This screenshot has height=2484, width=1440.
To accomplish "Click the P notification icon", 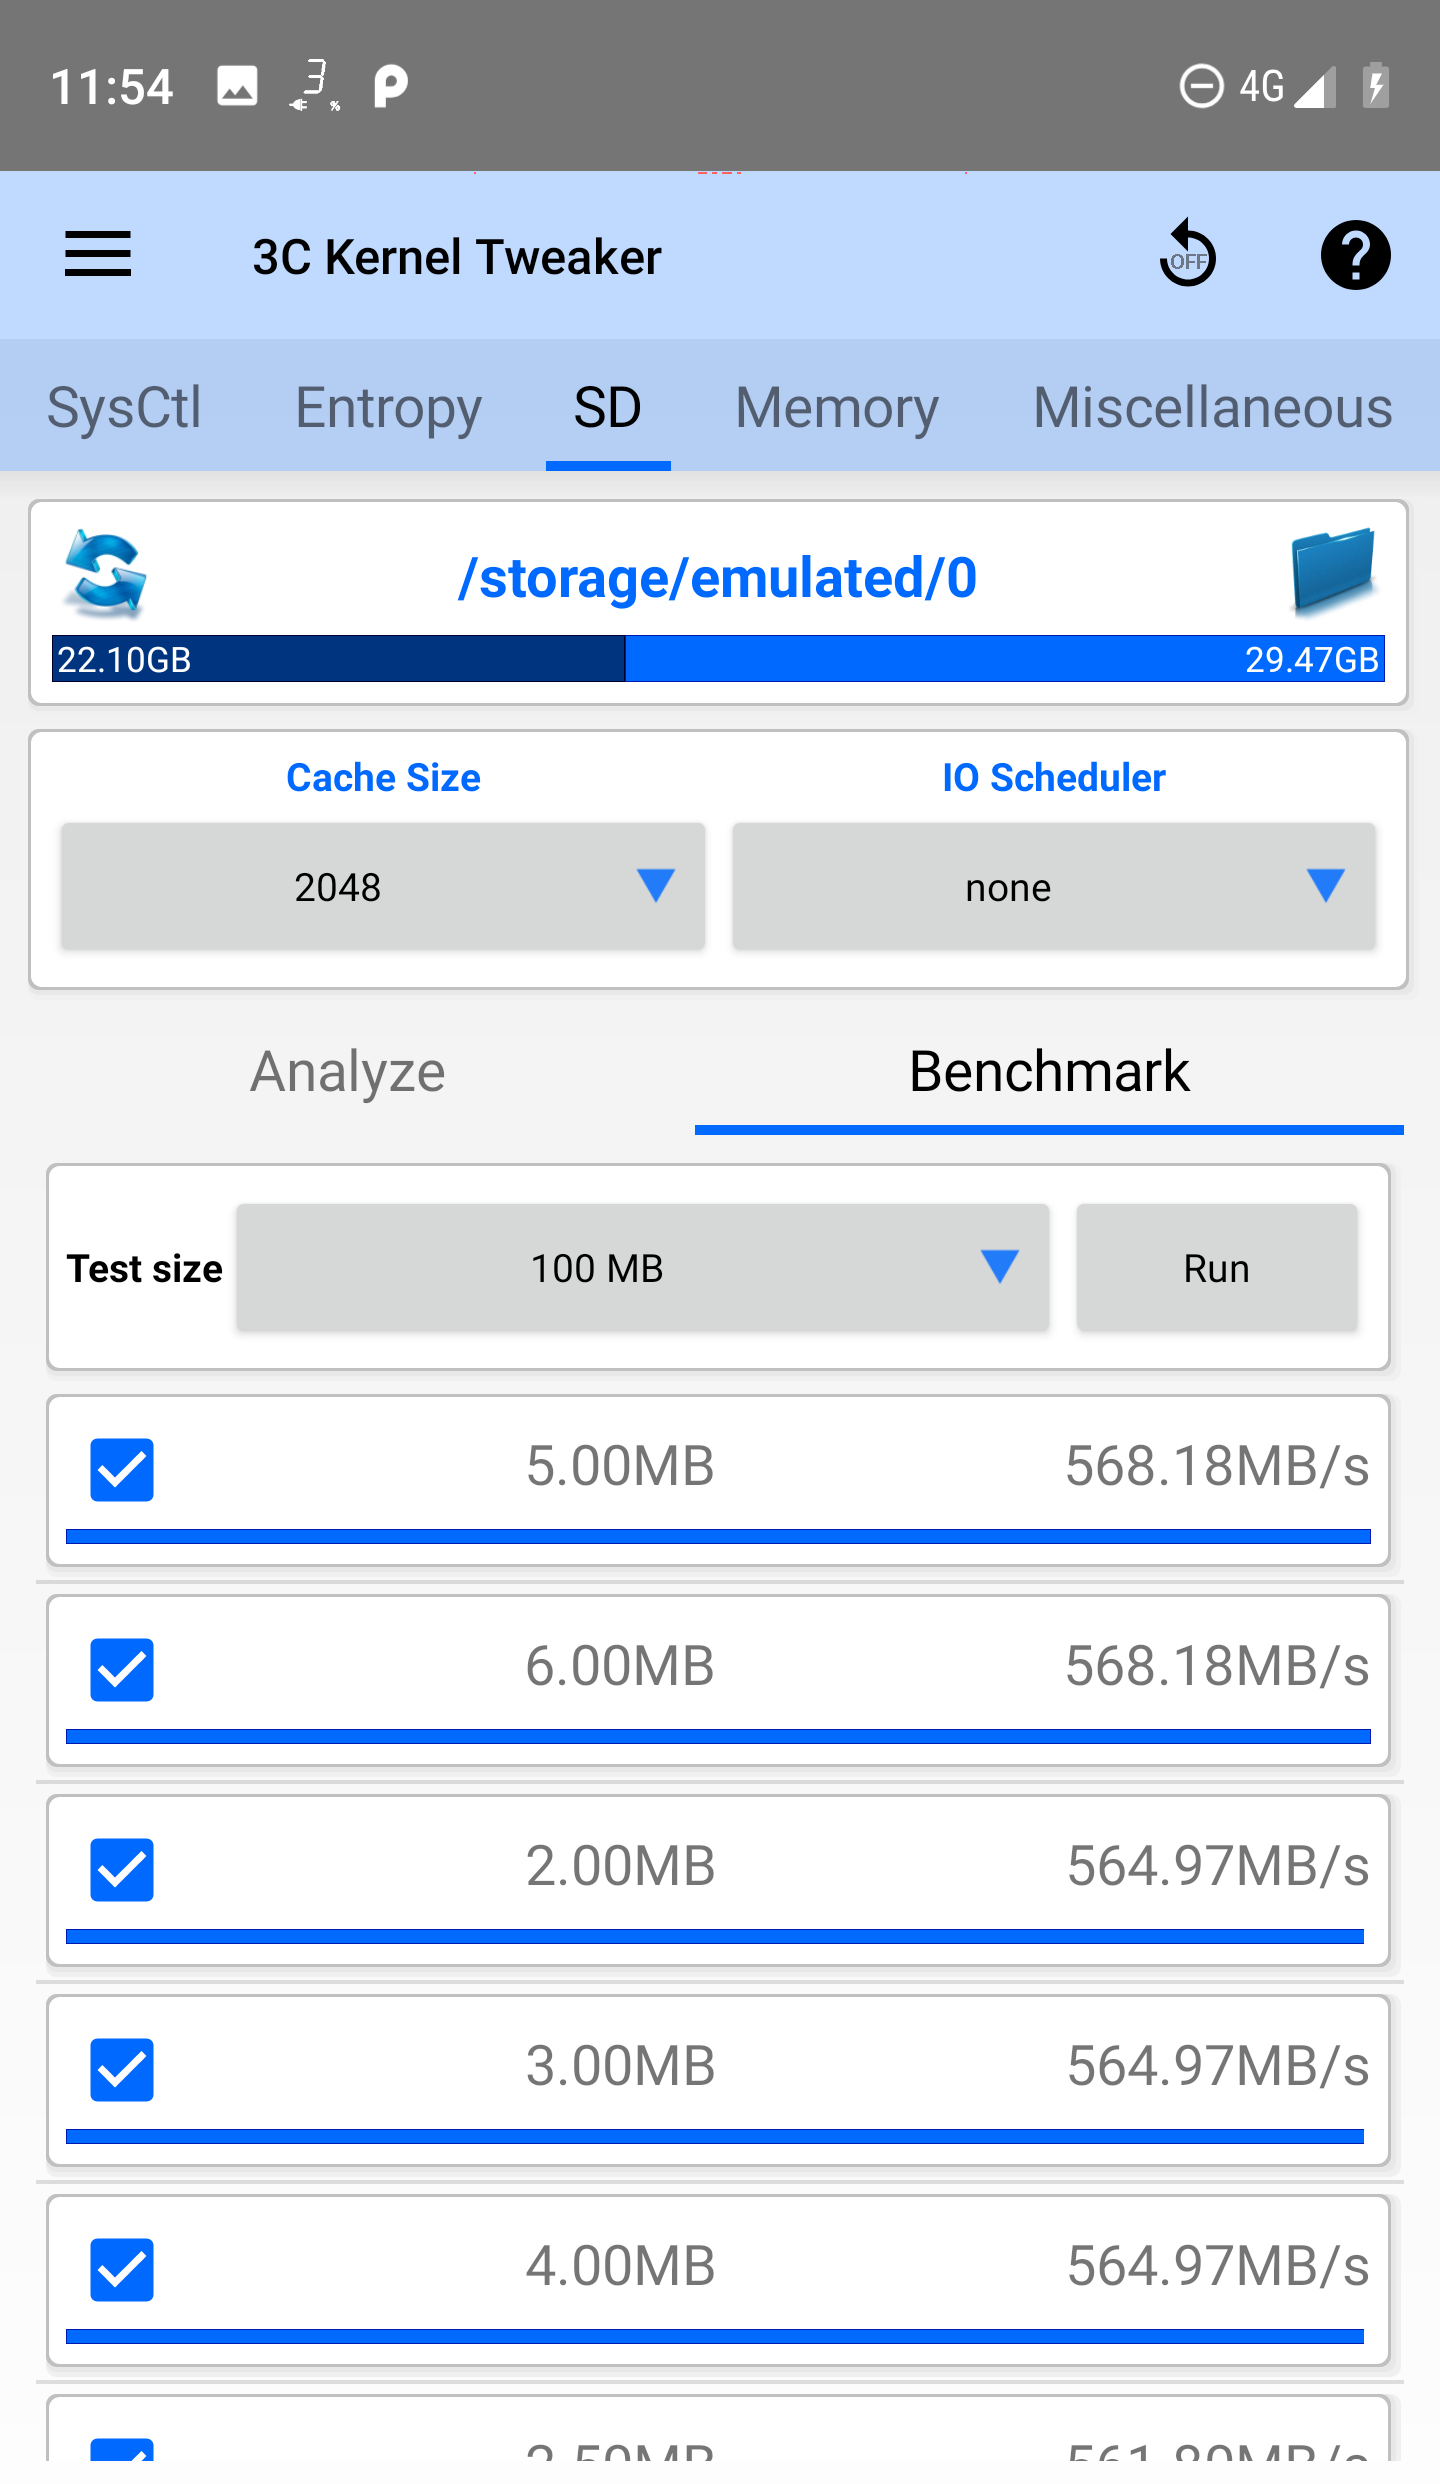I will (x=388, y=85).
